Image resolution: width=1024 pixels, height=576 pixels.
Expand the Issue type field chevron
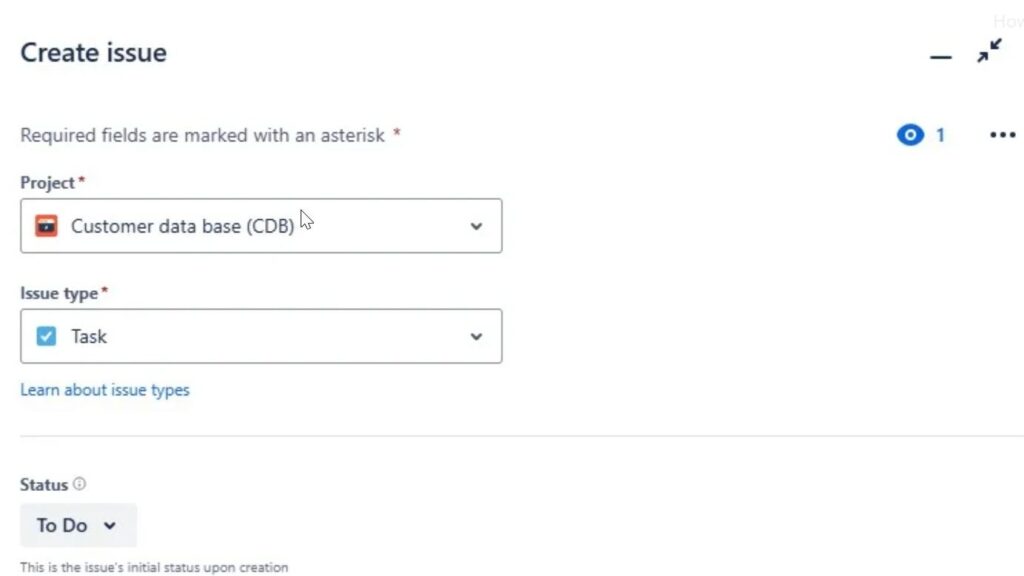[477, 336]
